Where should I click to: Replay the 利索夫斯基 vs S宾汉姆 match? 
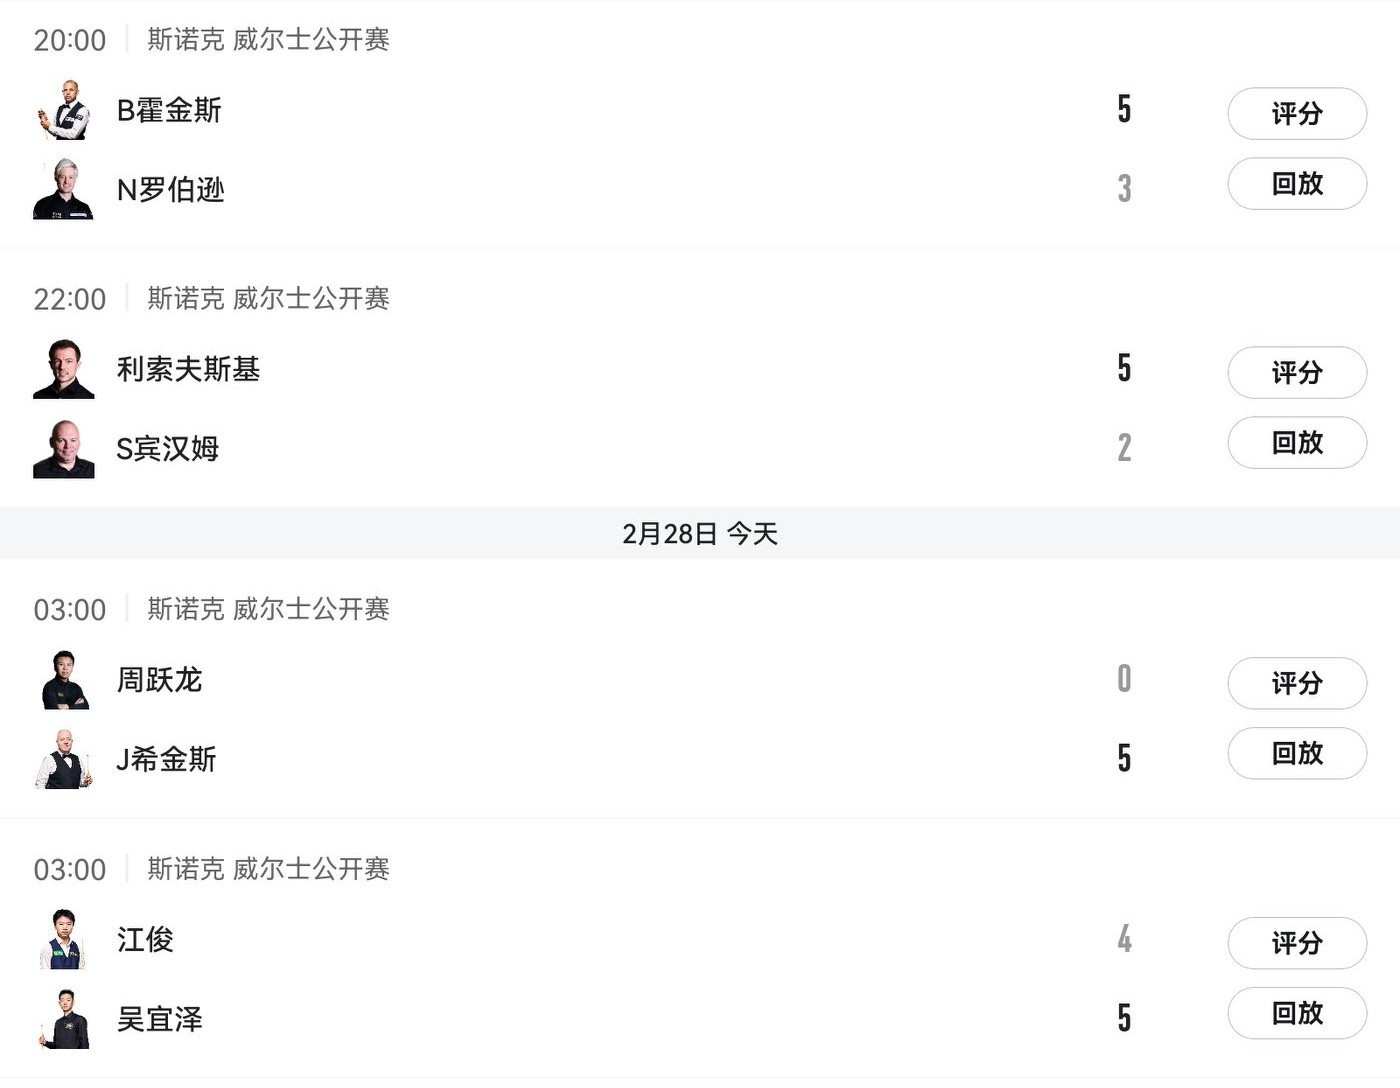click(1296, 443)
